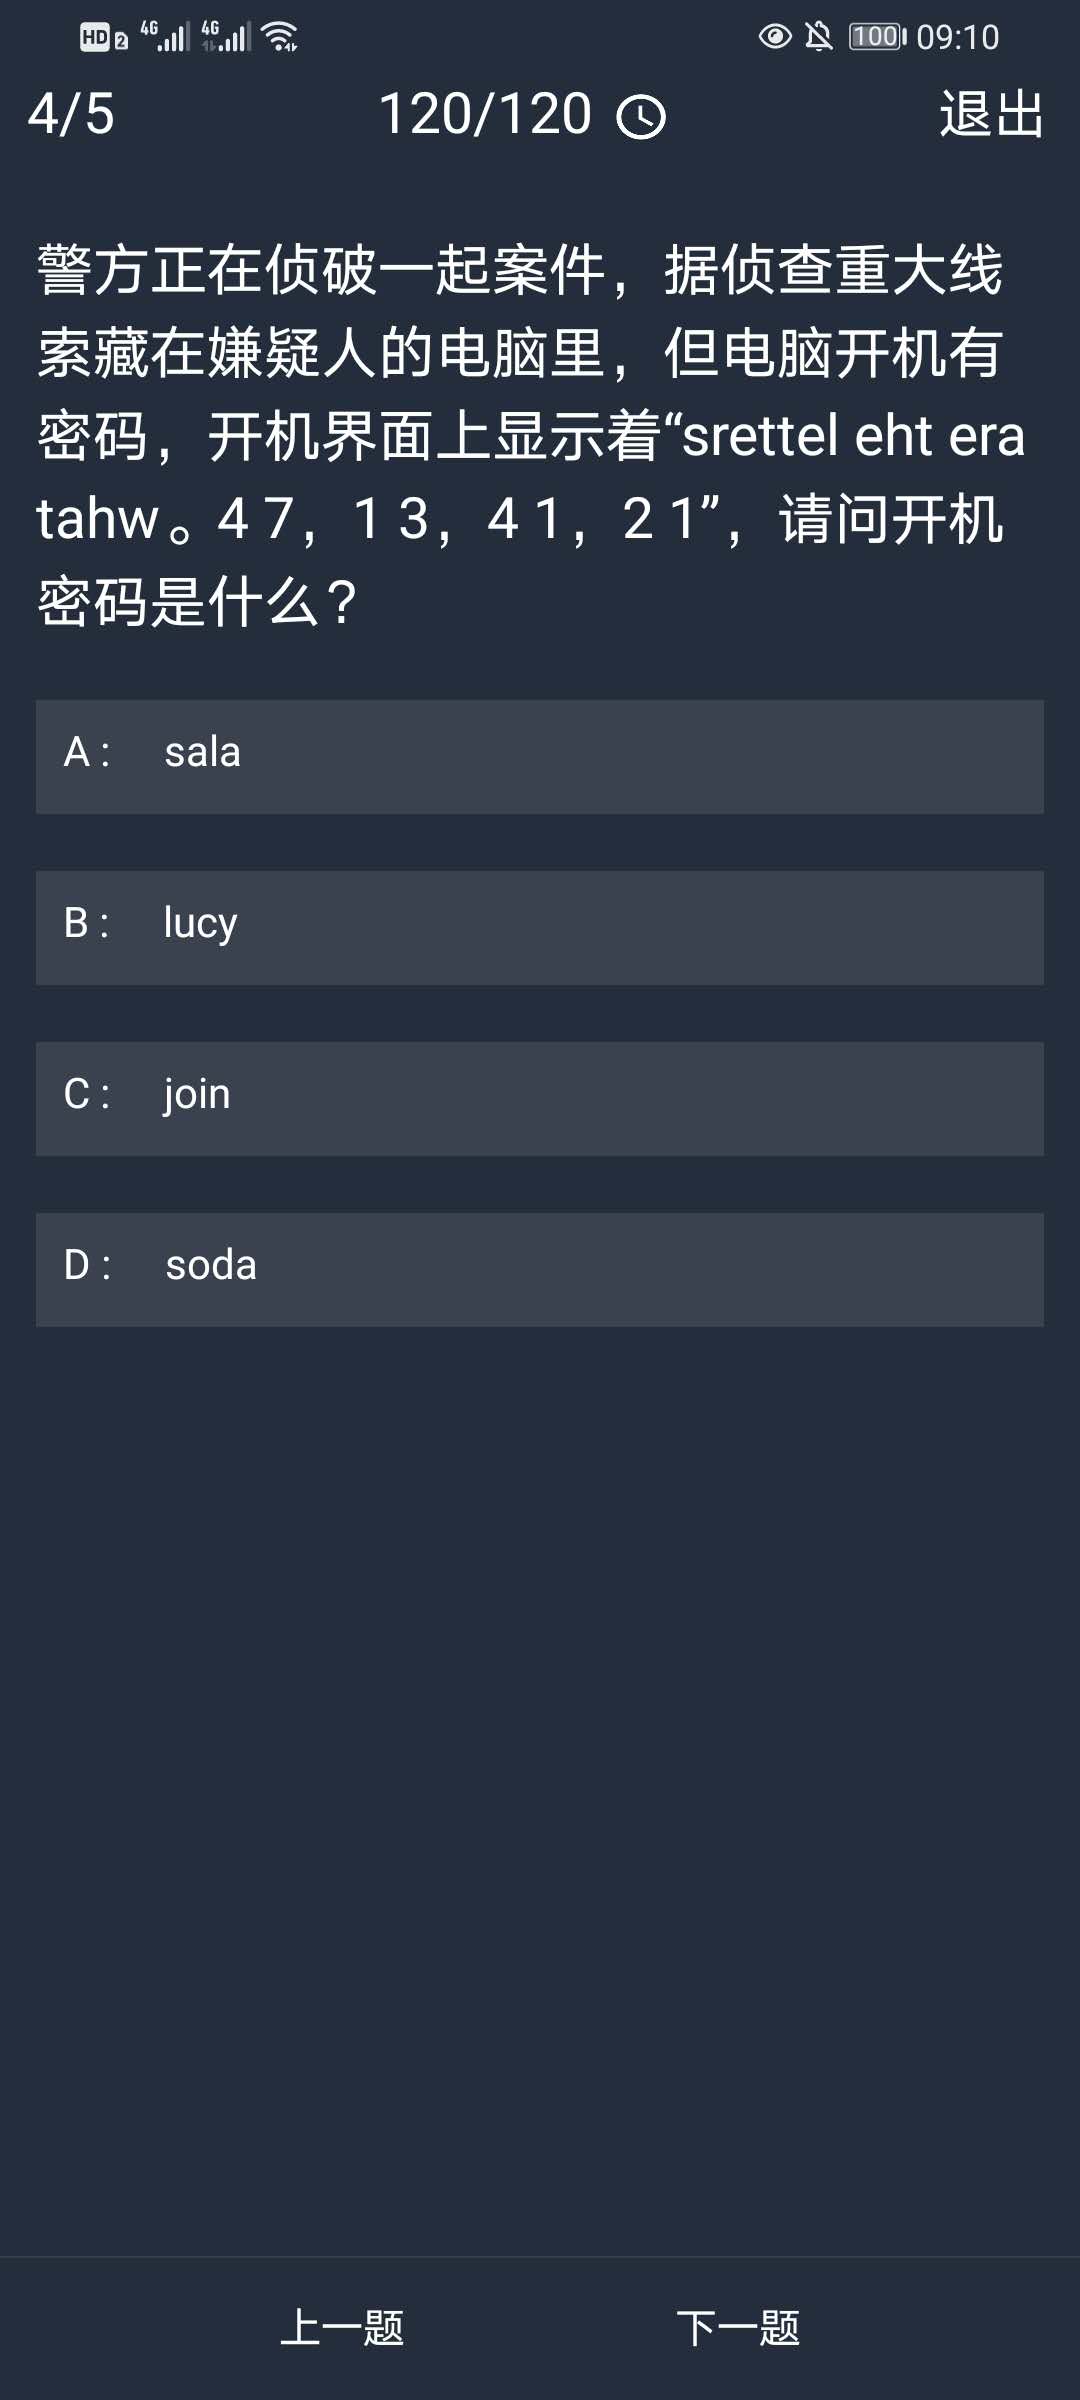This screenshot has width=1080, height=2400.
Task: Exit the quiz with 退出
Action: click(991, 114)
